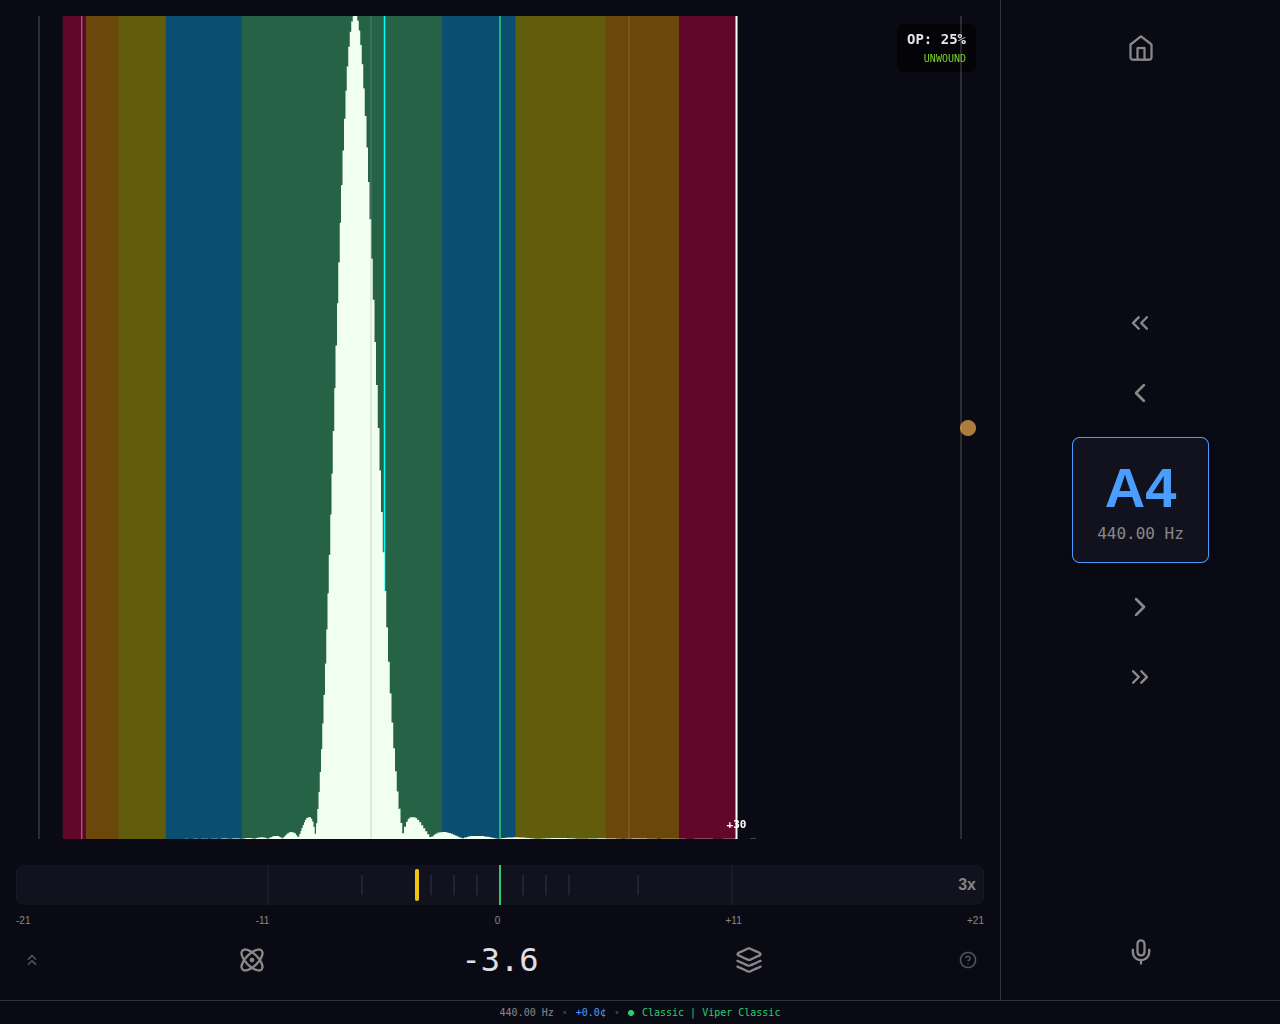
Task: Toggle the OP: 25% UNWOUND badge
Action: [936, 48]
